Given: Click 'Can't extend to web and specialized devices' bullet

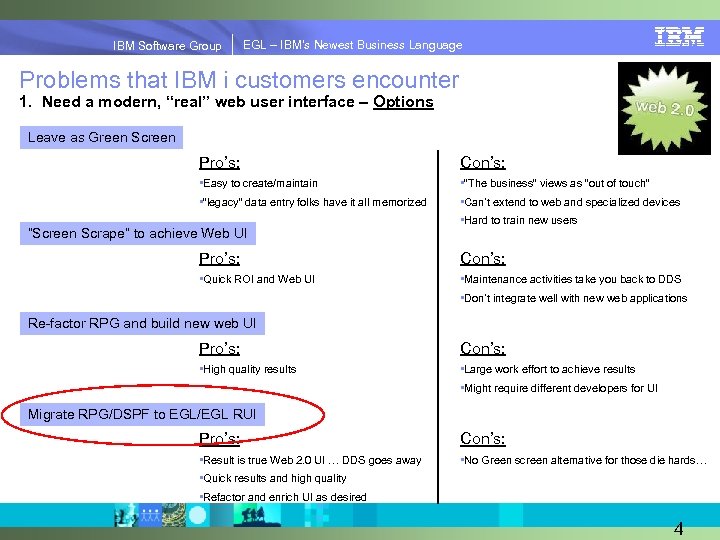Looking at the screenshot, I should point(571,202).
